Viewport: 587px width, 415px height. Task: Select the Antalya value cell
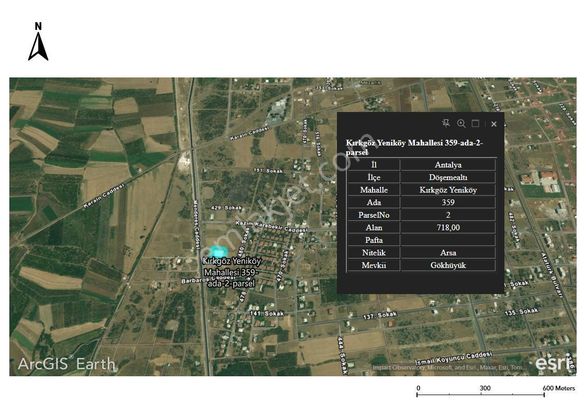[x=448, y=165]
